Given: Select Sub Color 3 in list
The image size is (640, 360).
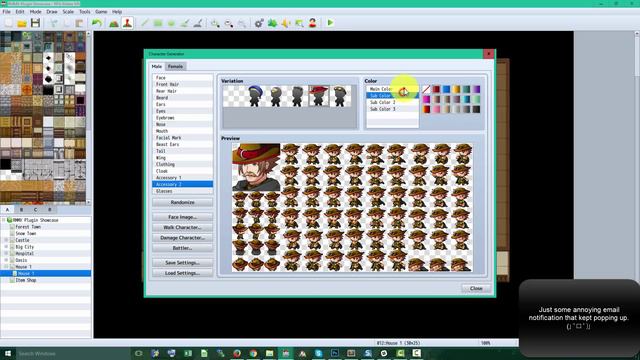Looking at the screenshot, I should 393,109.
